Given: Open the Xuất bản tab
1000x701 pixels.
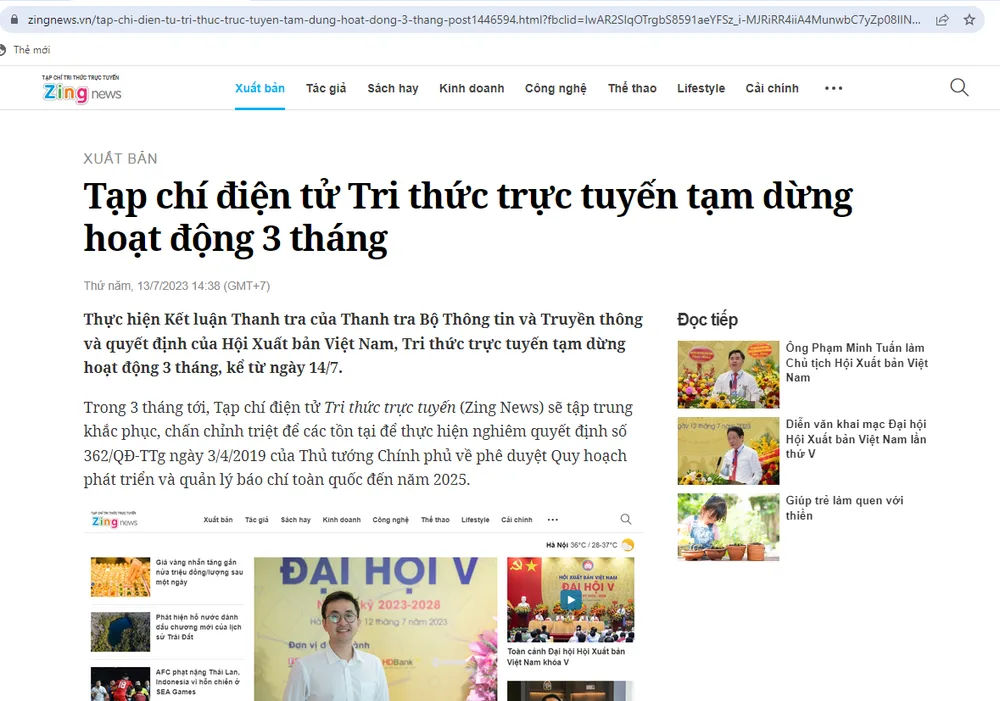Looking at the screenshot, I should (259, 88).
